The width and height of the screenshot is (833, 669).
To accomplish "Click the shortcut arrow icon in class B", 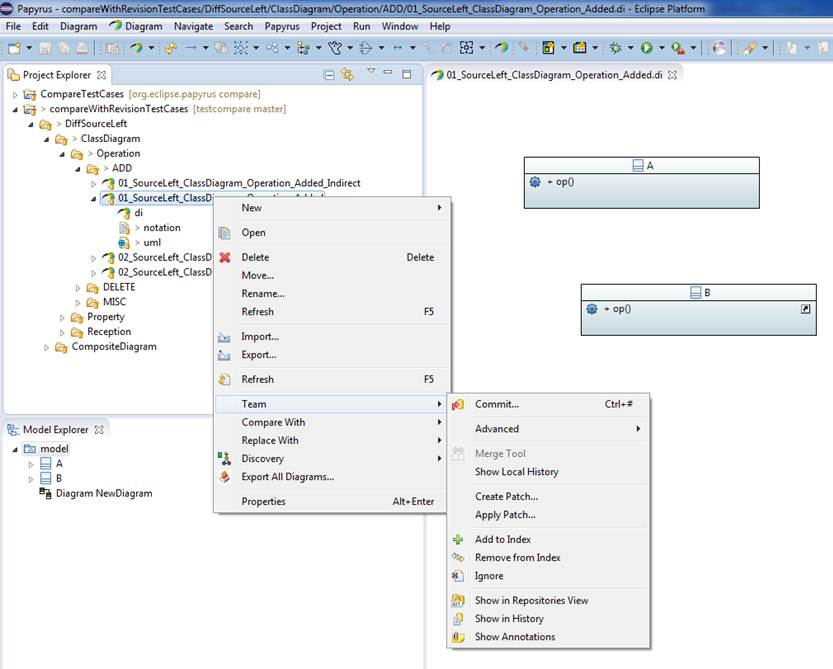I will [805, 308].
